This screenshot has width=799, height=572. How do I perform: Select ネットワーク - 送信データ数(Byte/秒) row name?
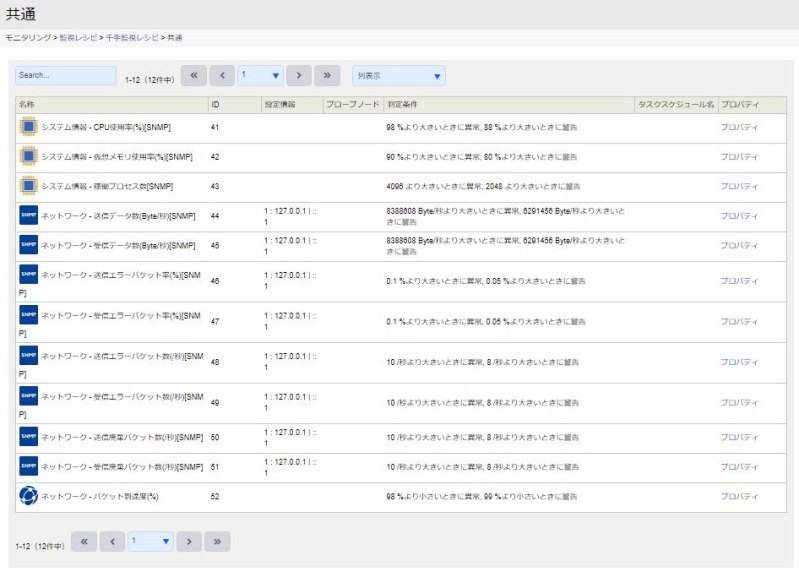click(x=118, y=216)
